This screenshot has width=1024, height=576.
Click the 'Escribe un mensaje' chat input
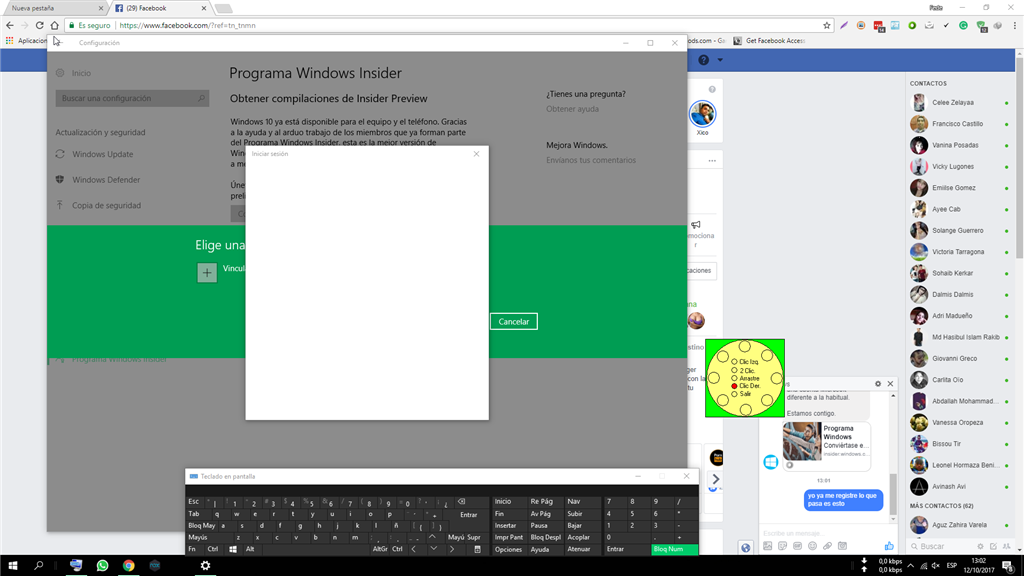pyautogui.click(x=822, y=533)
